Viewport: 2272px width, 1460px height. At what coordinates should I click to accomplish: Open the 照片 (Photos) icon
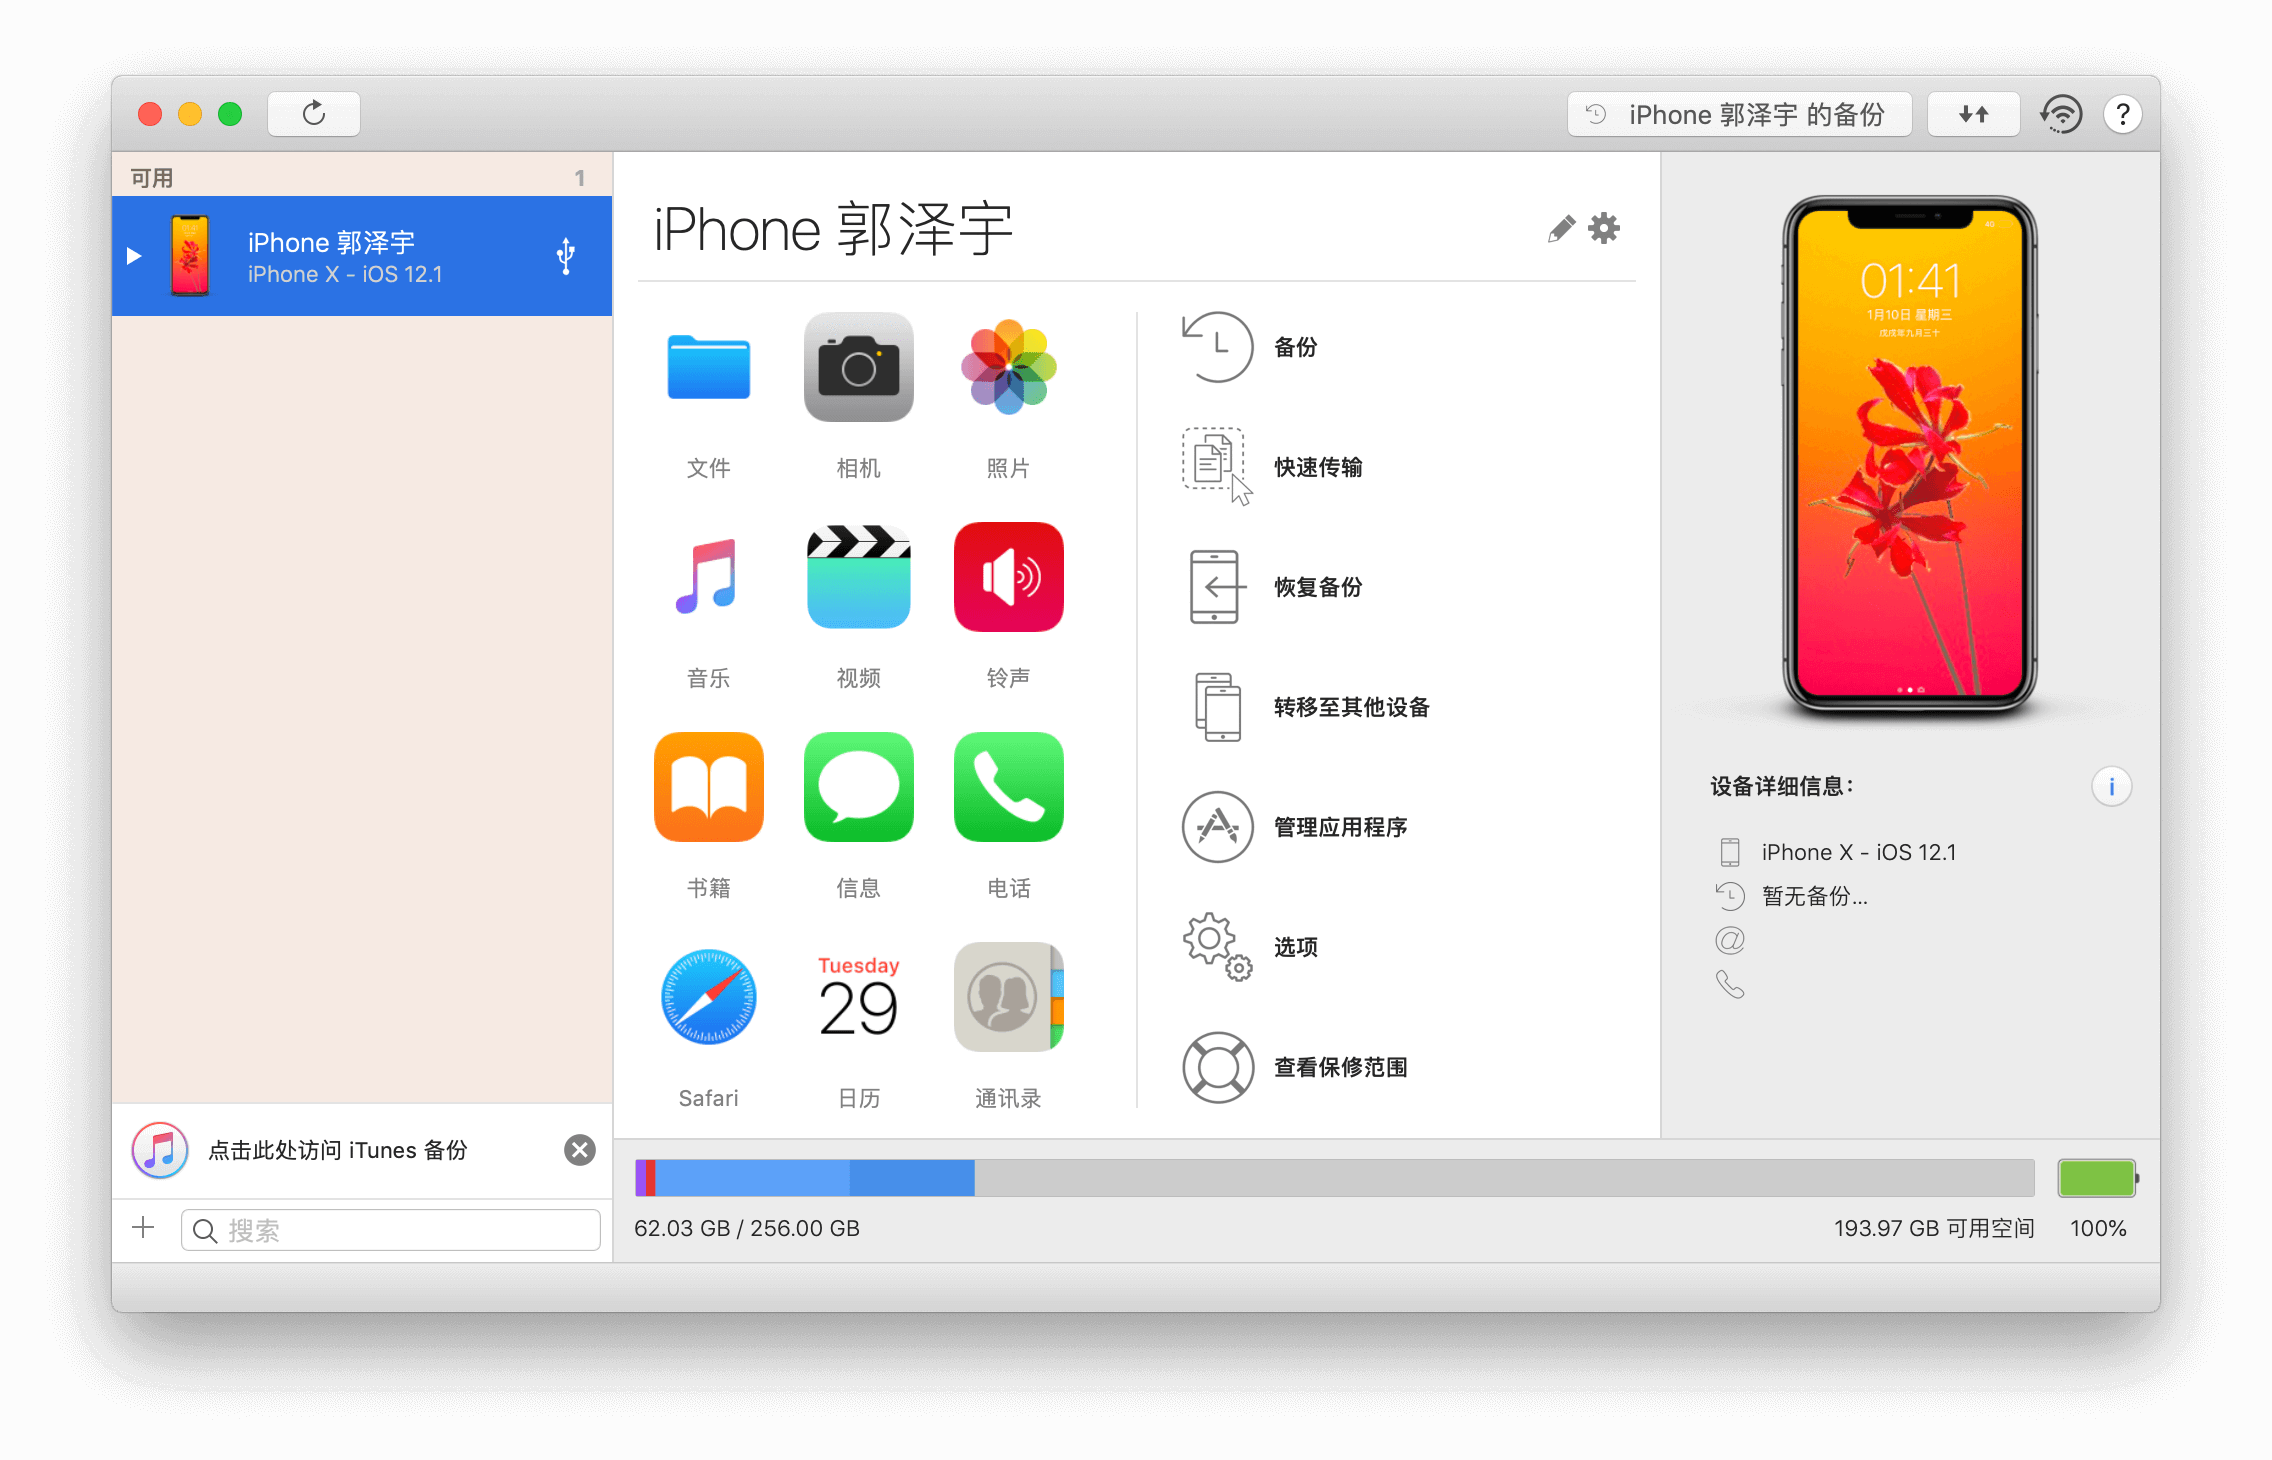[x=1008, y=367]
